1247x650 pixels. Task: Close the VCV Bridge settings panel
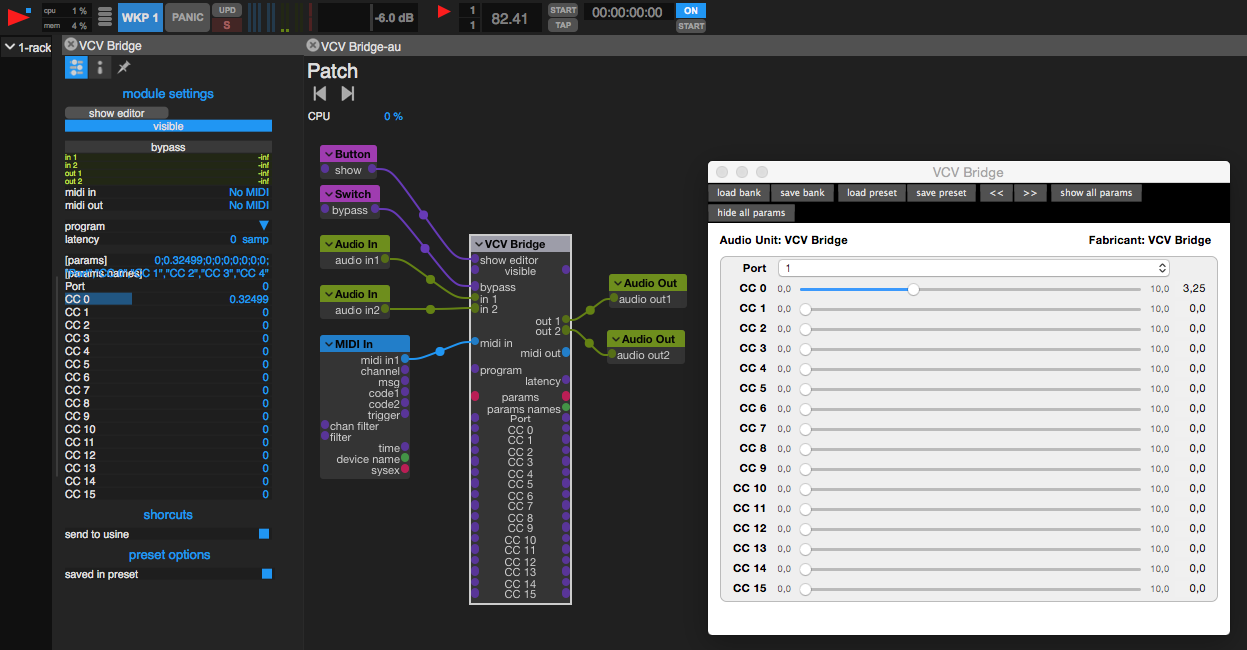[x=70, y=45]
